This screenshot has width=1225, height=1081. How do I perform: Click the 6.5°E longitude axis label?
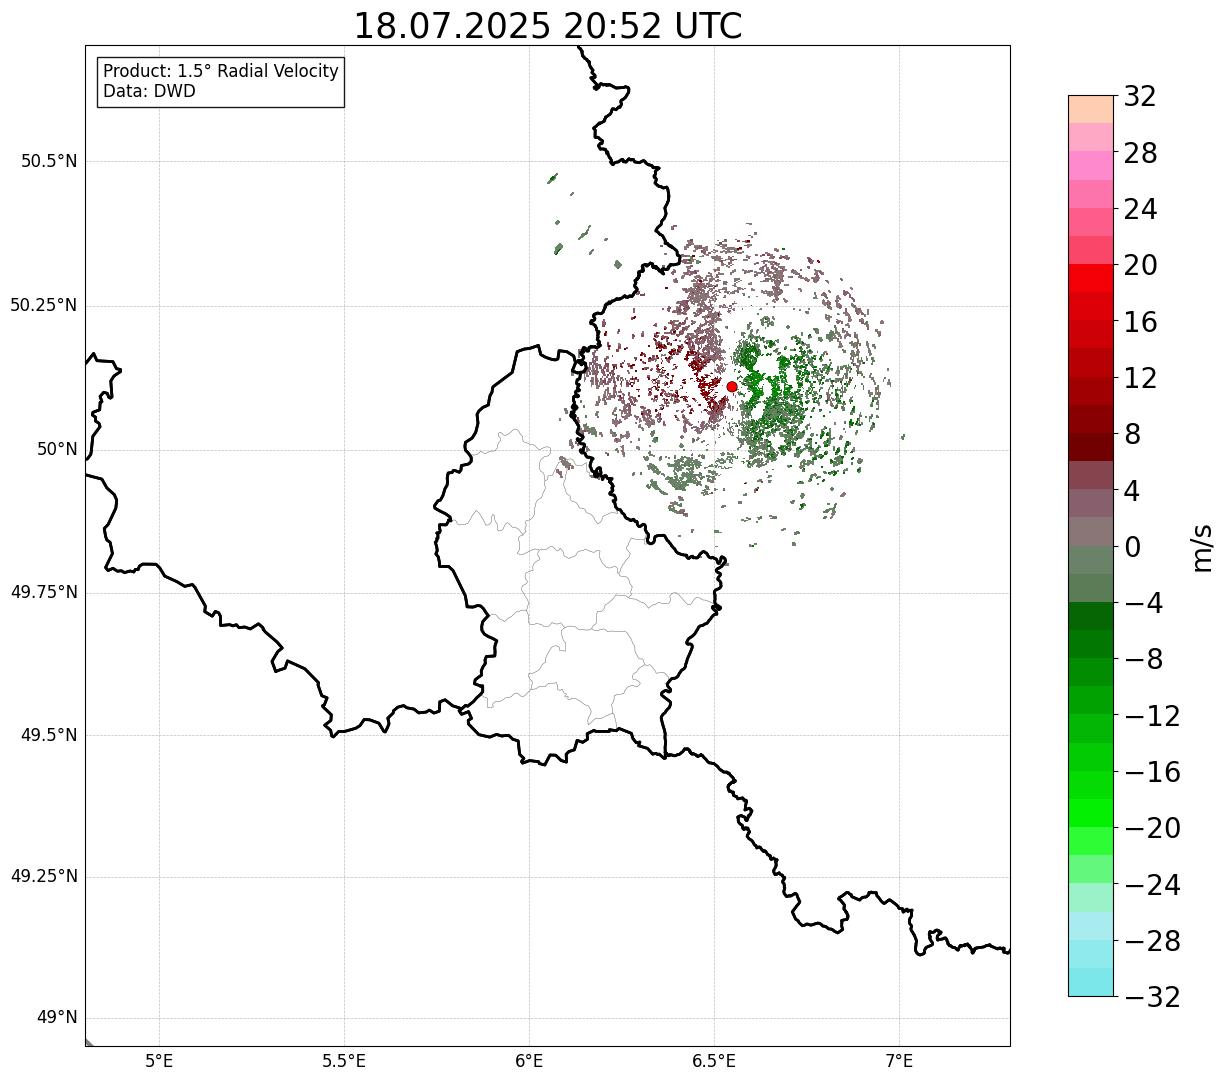[x=714, y=1061]
